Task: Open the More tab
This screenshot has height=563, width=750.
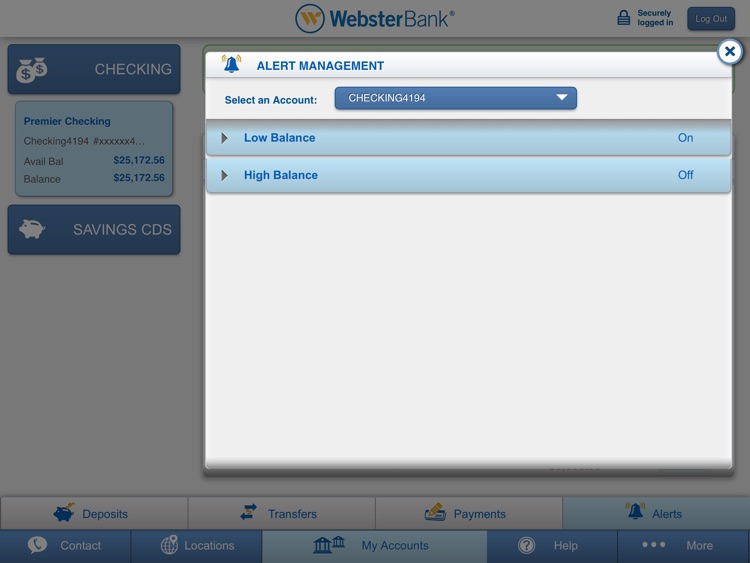Action: pyautogui.click(x=683, y=546)
